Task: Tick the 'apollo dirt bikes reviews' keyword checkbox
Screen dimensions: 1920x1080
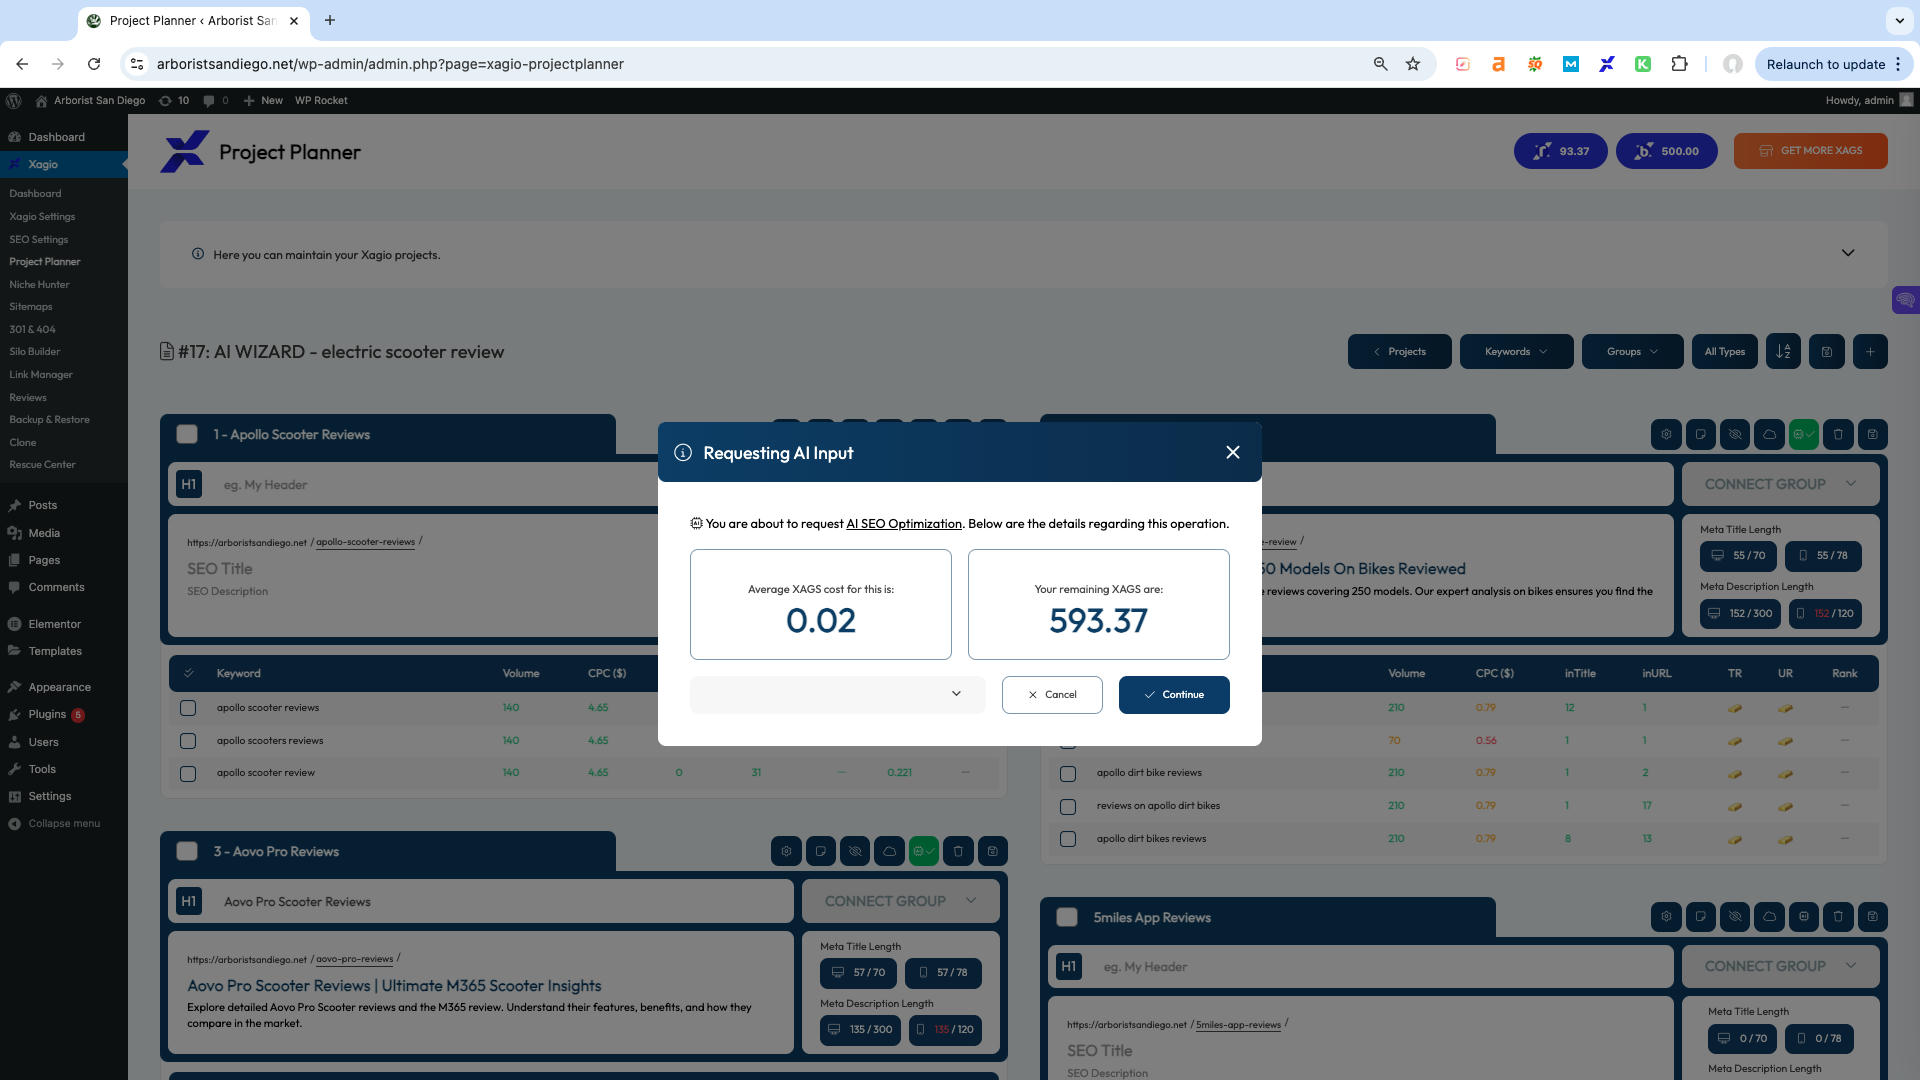Action: (1068, 839)
